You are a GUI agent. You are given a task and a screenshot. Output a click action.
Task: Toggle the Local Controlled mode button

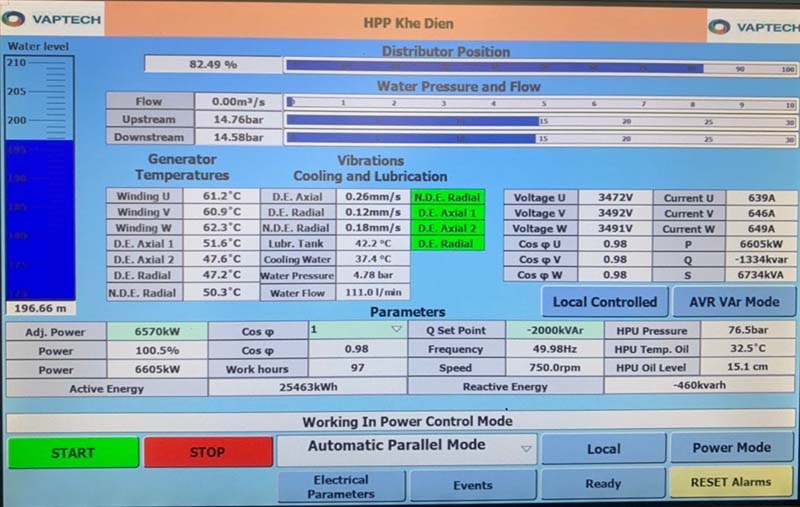tap(605, 301)
